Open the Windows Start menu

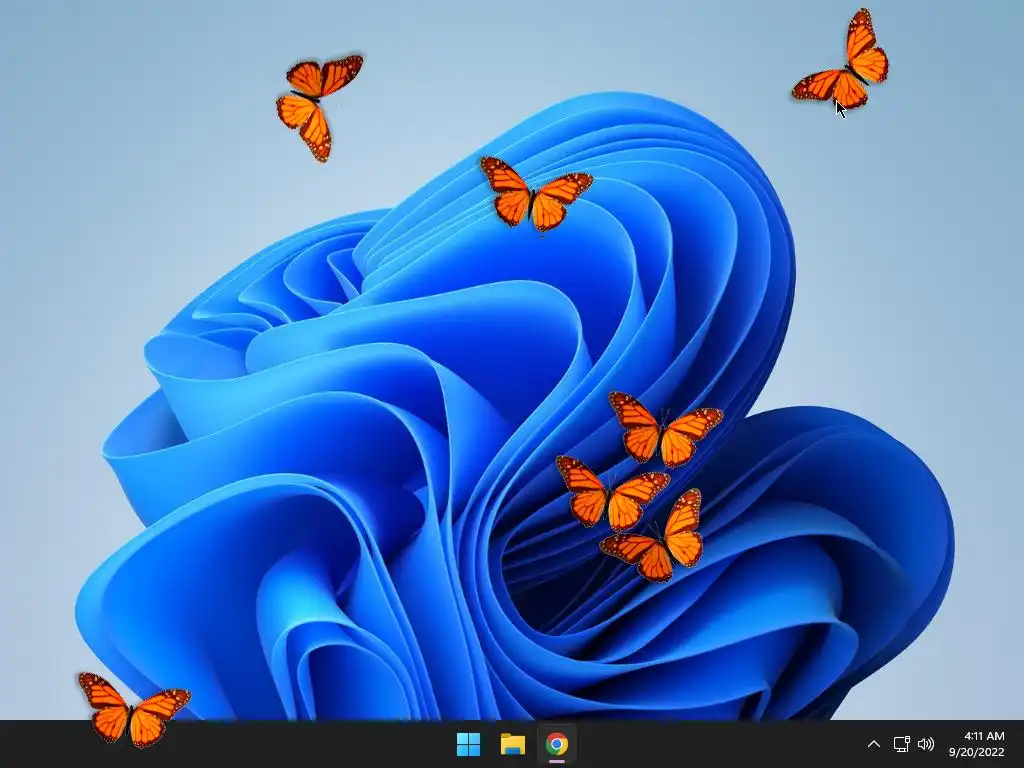click(x=468, y=744)
